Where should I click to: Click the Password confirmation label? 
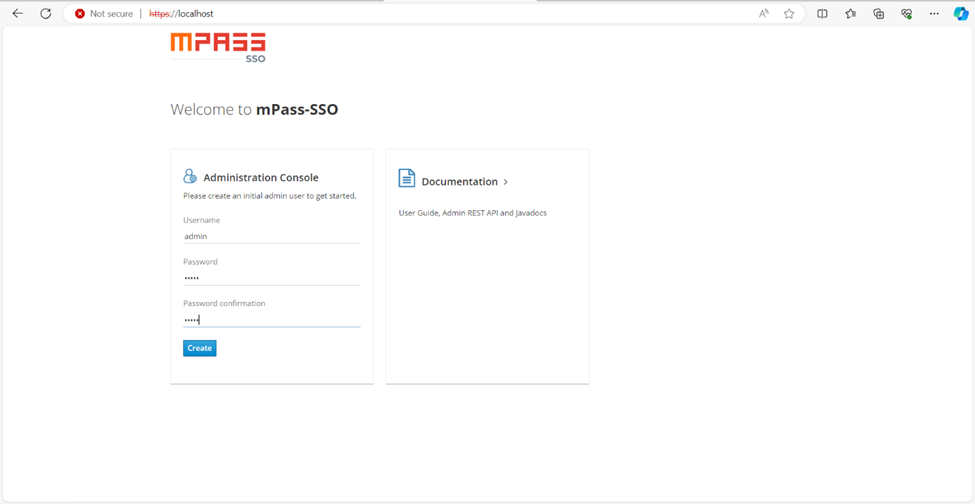[224, 303]
